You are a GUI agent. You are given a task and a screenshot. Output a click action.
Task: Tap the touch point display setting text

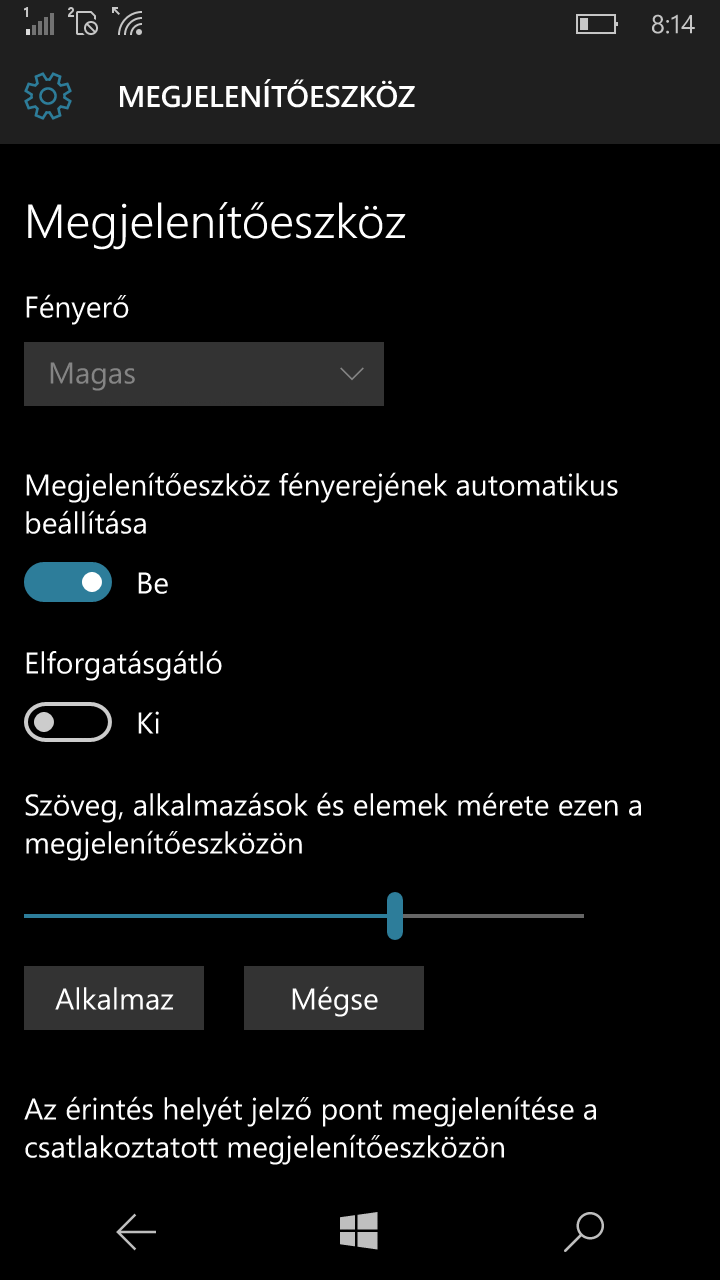[x=311, y=1128]
